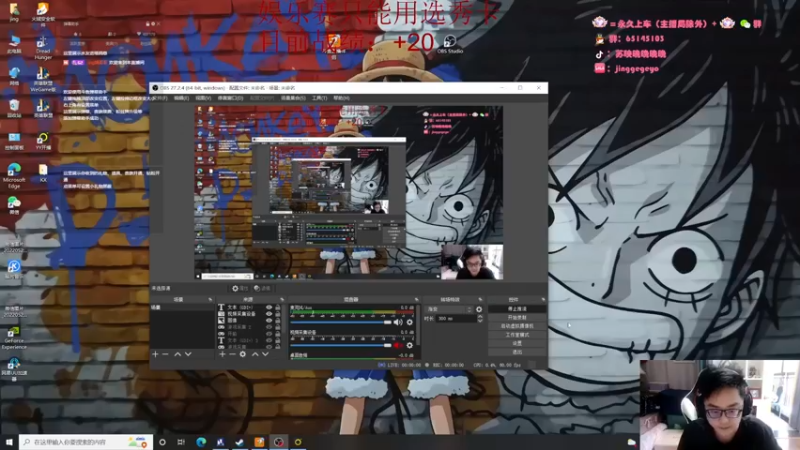The width and height of the screenshot is (800, 450).
Task: Move source down in Sources dock
Action: [x=265, y=354]
